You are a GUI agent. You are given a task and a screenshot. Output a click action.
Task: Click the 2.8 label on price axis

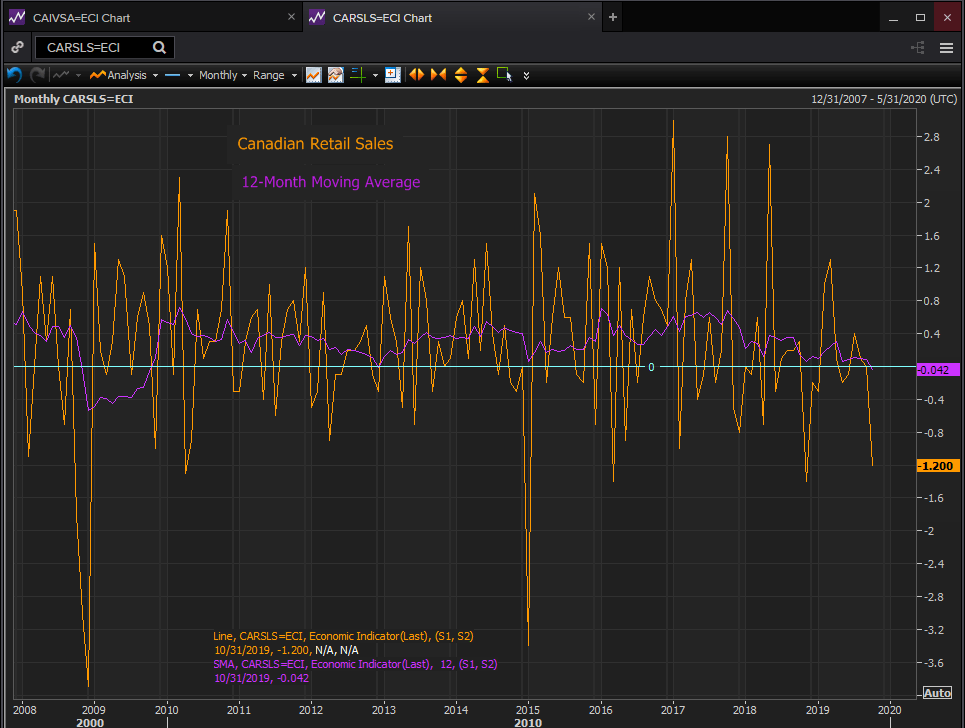coord(932,137)
